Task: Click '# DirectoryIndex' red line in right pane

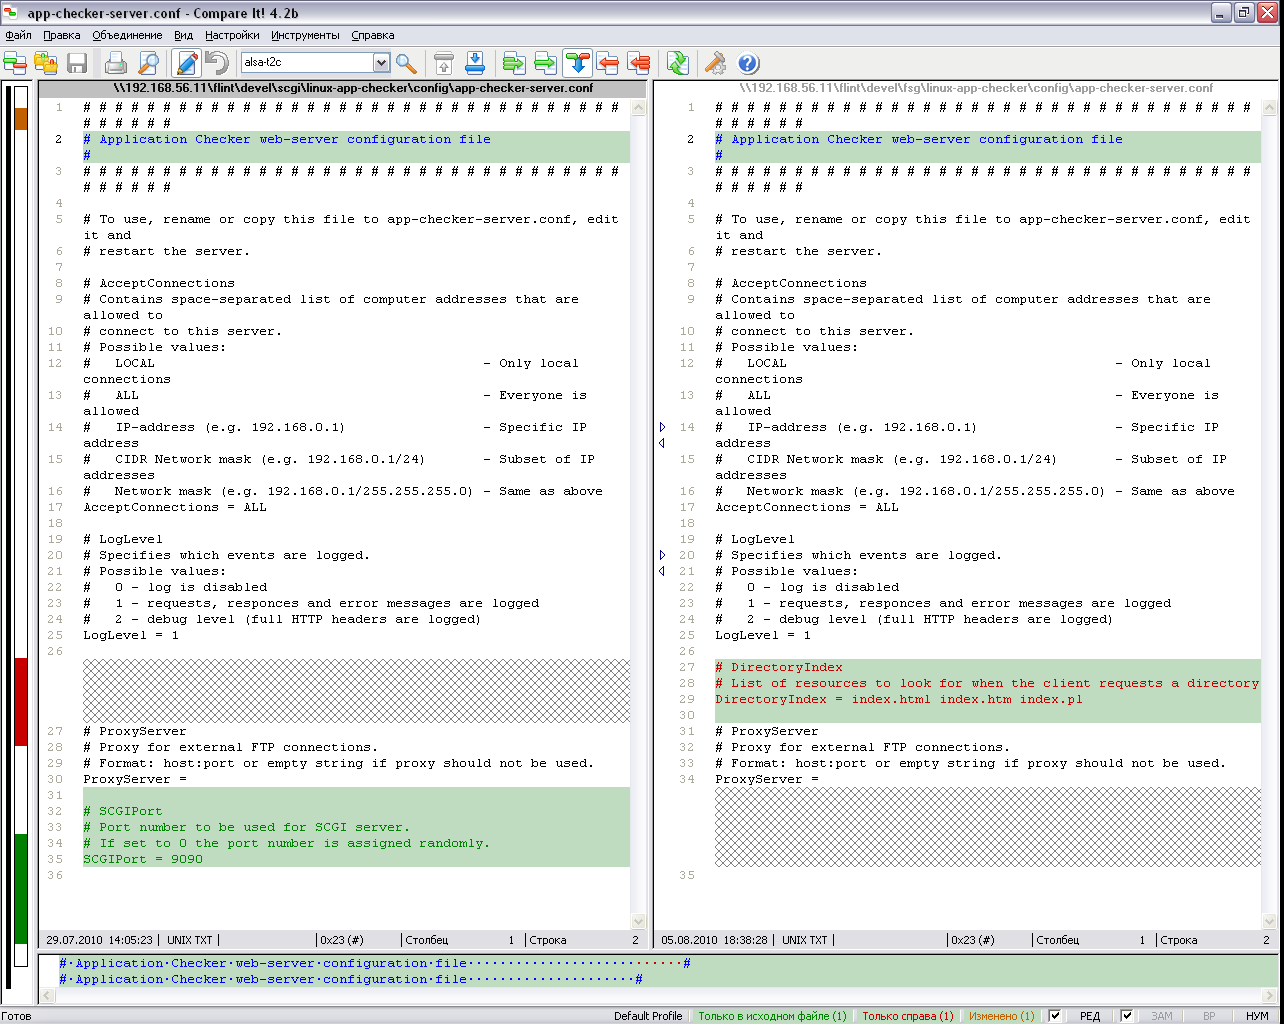Action: [x=779, y=667]
